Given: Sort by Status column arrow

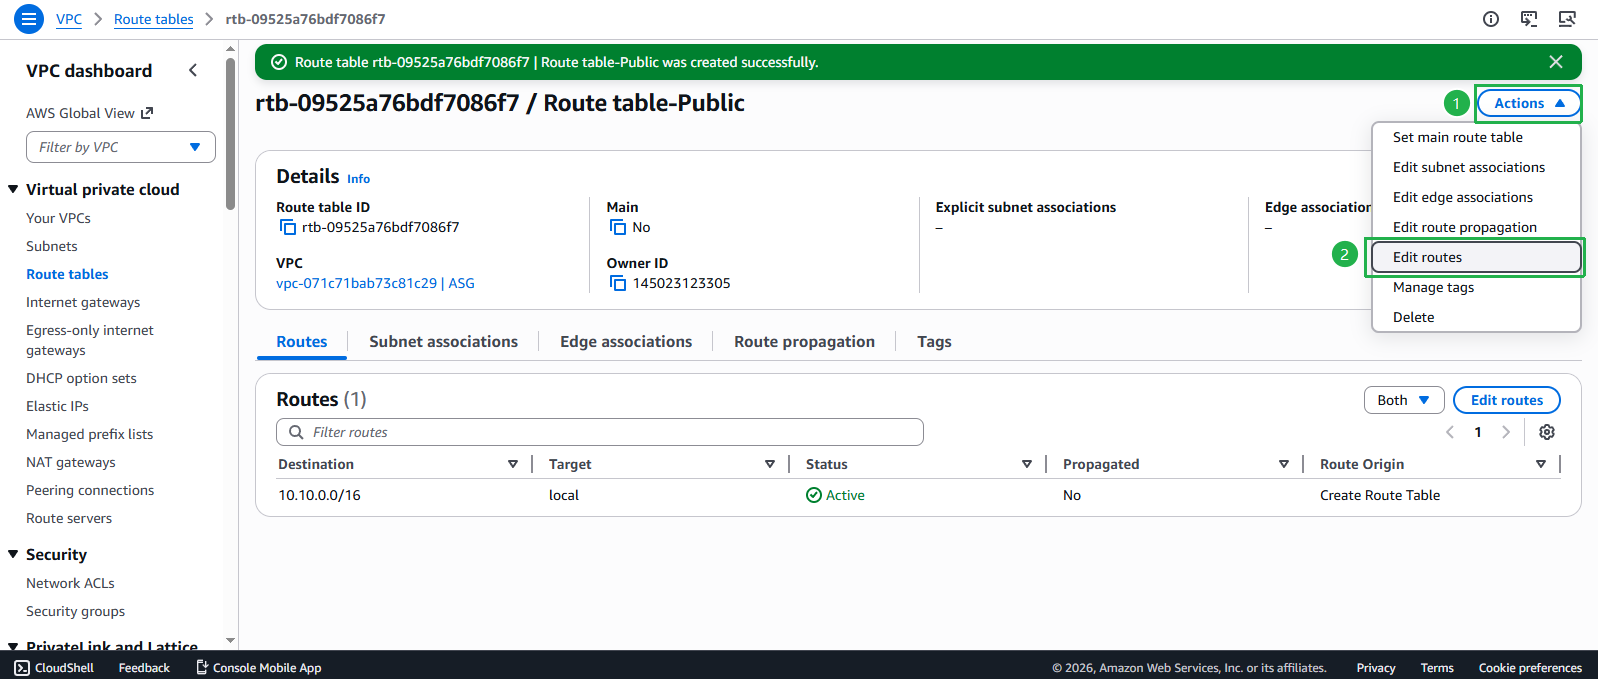Looking at the screenshot, I should 1027,464.
